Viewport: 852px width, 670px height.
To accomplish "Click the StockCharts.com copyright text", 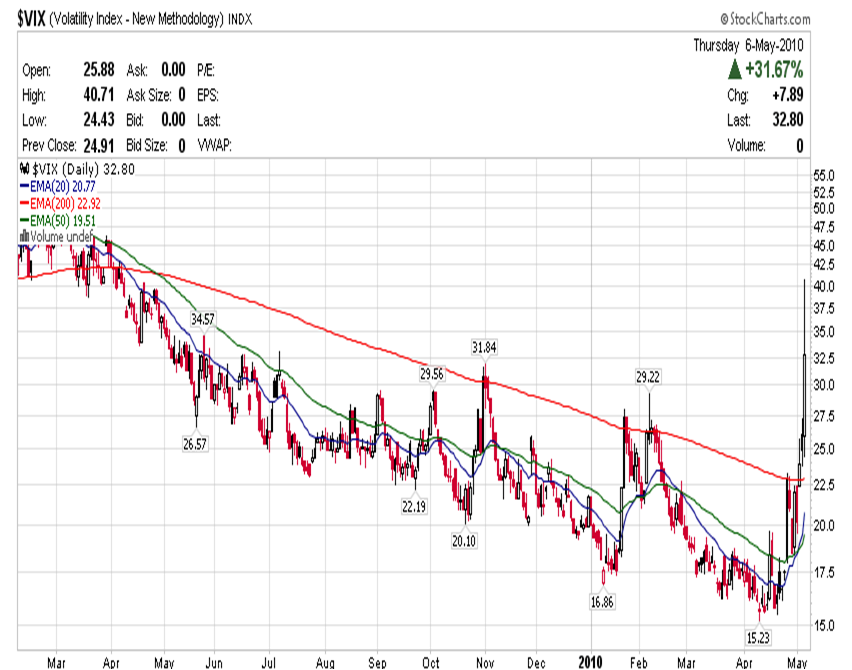I will 765,20.
